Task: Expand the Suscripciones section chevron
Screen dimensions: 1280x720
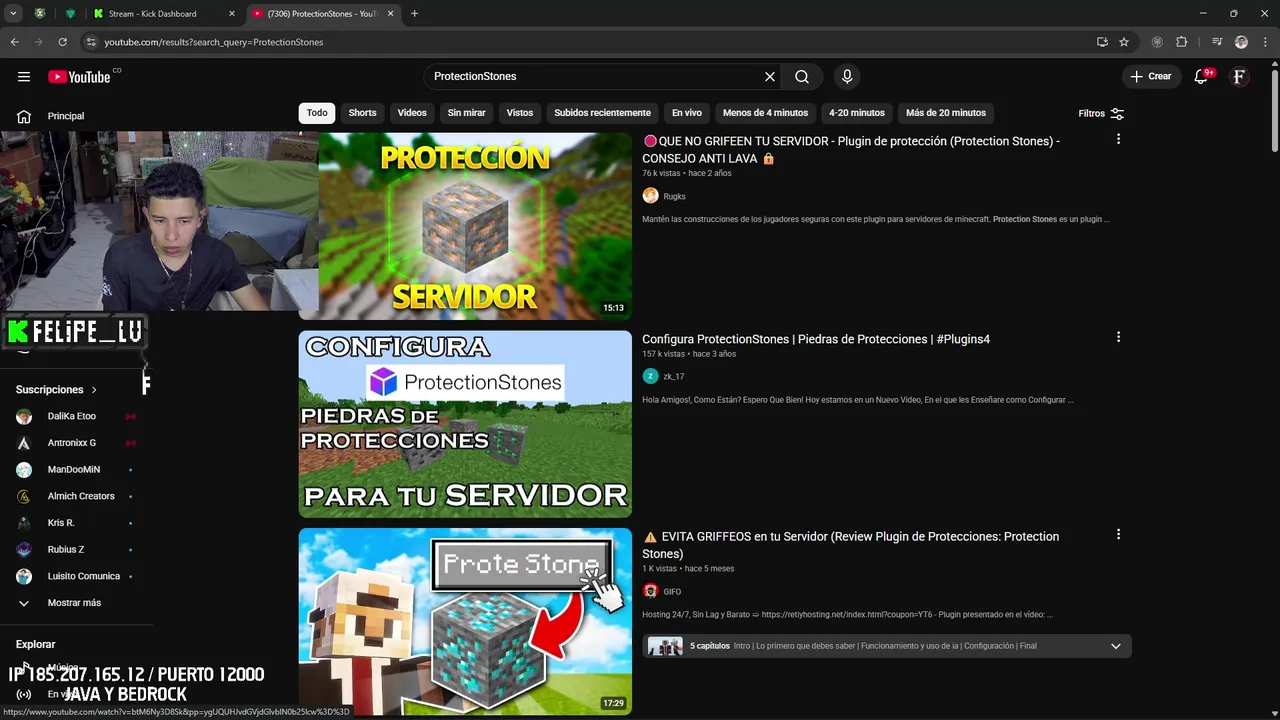Action: coord(94,390)
